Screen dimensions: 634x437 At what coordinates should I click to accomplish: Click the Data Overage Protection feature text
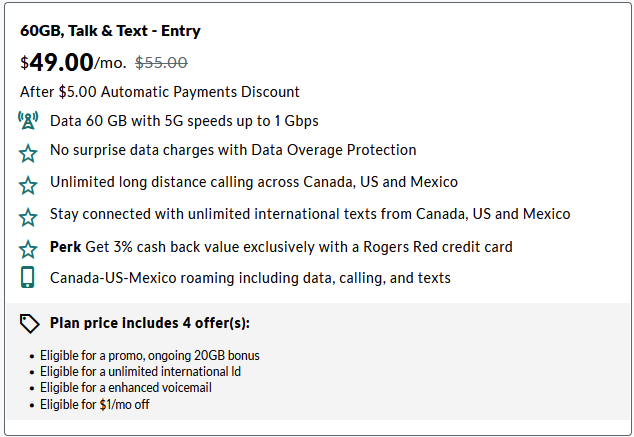(233, 150)
